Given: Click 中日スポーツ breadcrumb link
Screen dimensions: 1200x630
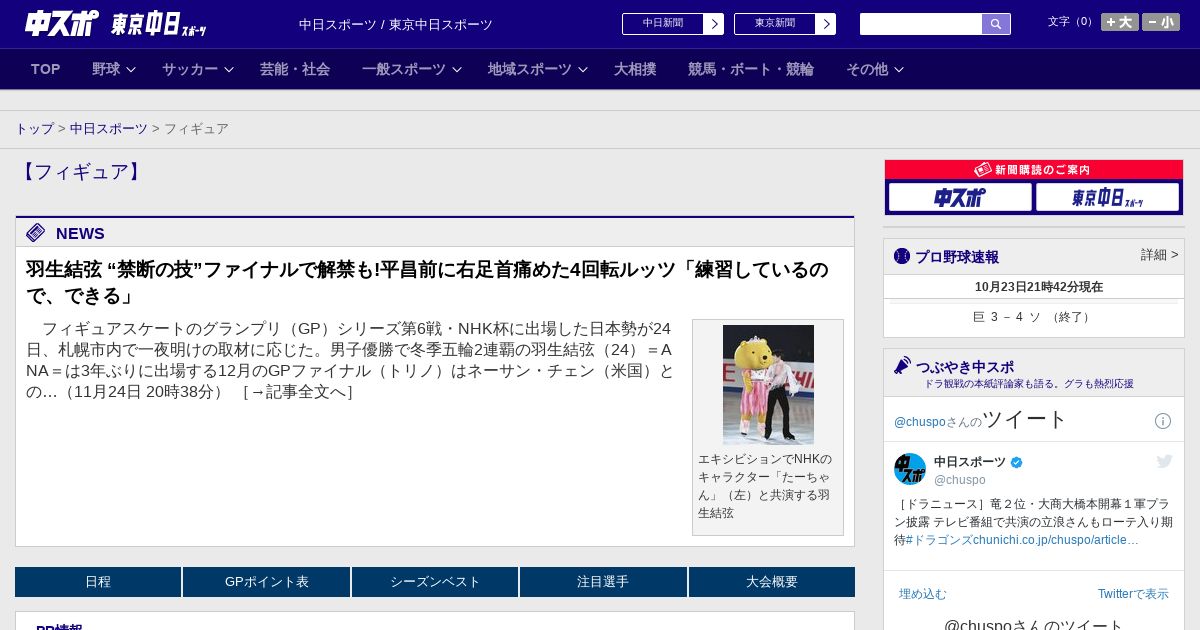Looking at the screenshot, I should [109, 128].
